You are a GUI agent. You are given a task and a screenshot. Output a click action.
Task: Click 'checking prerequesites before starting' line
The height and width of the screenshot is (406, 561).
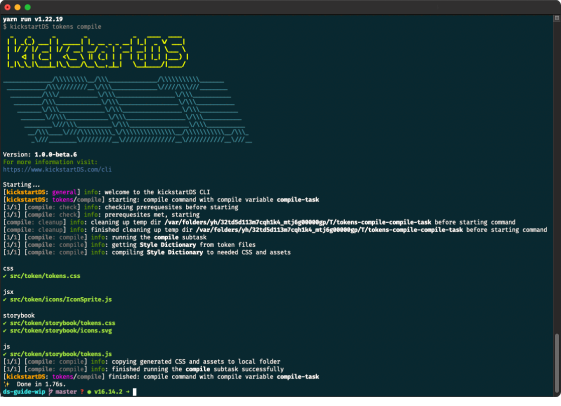[121, 207]
